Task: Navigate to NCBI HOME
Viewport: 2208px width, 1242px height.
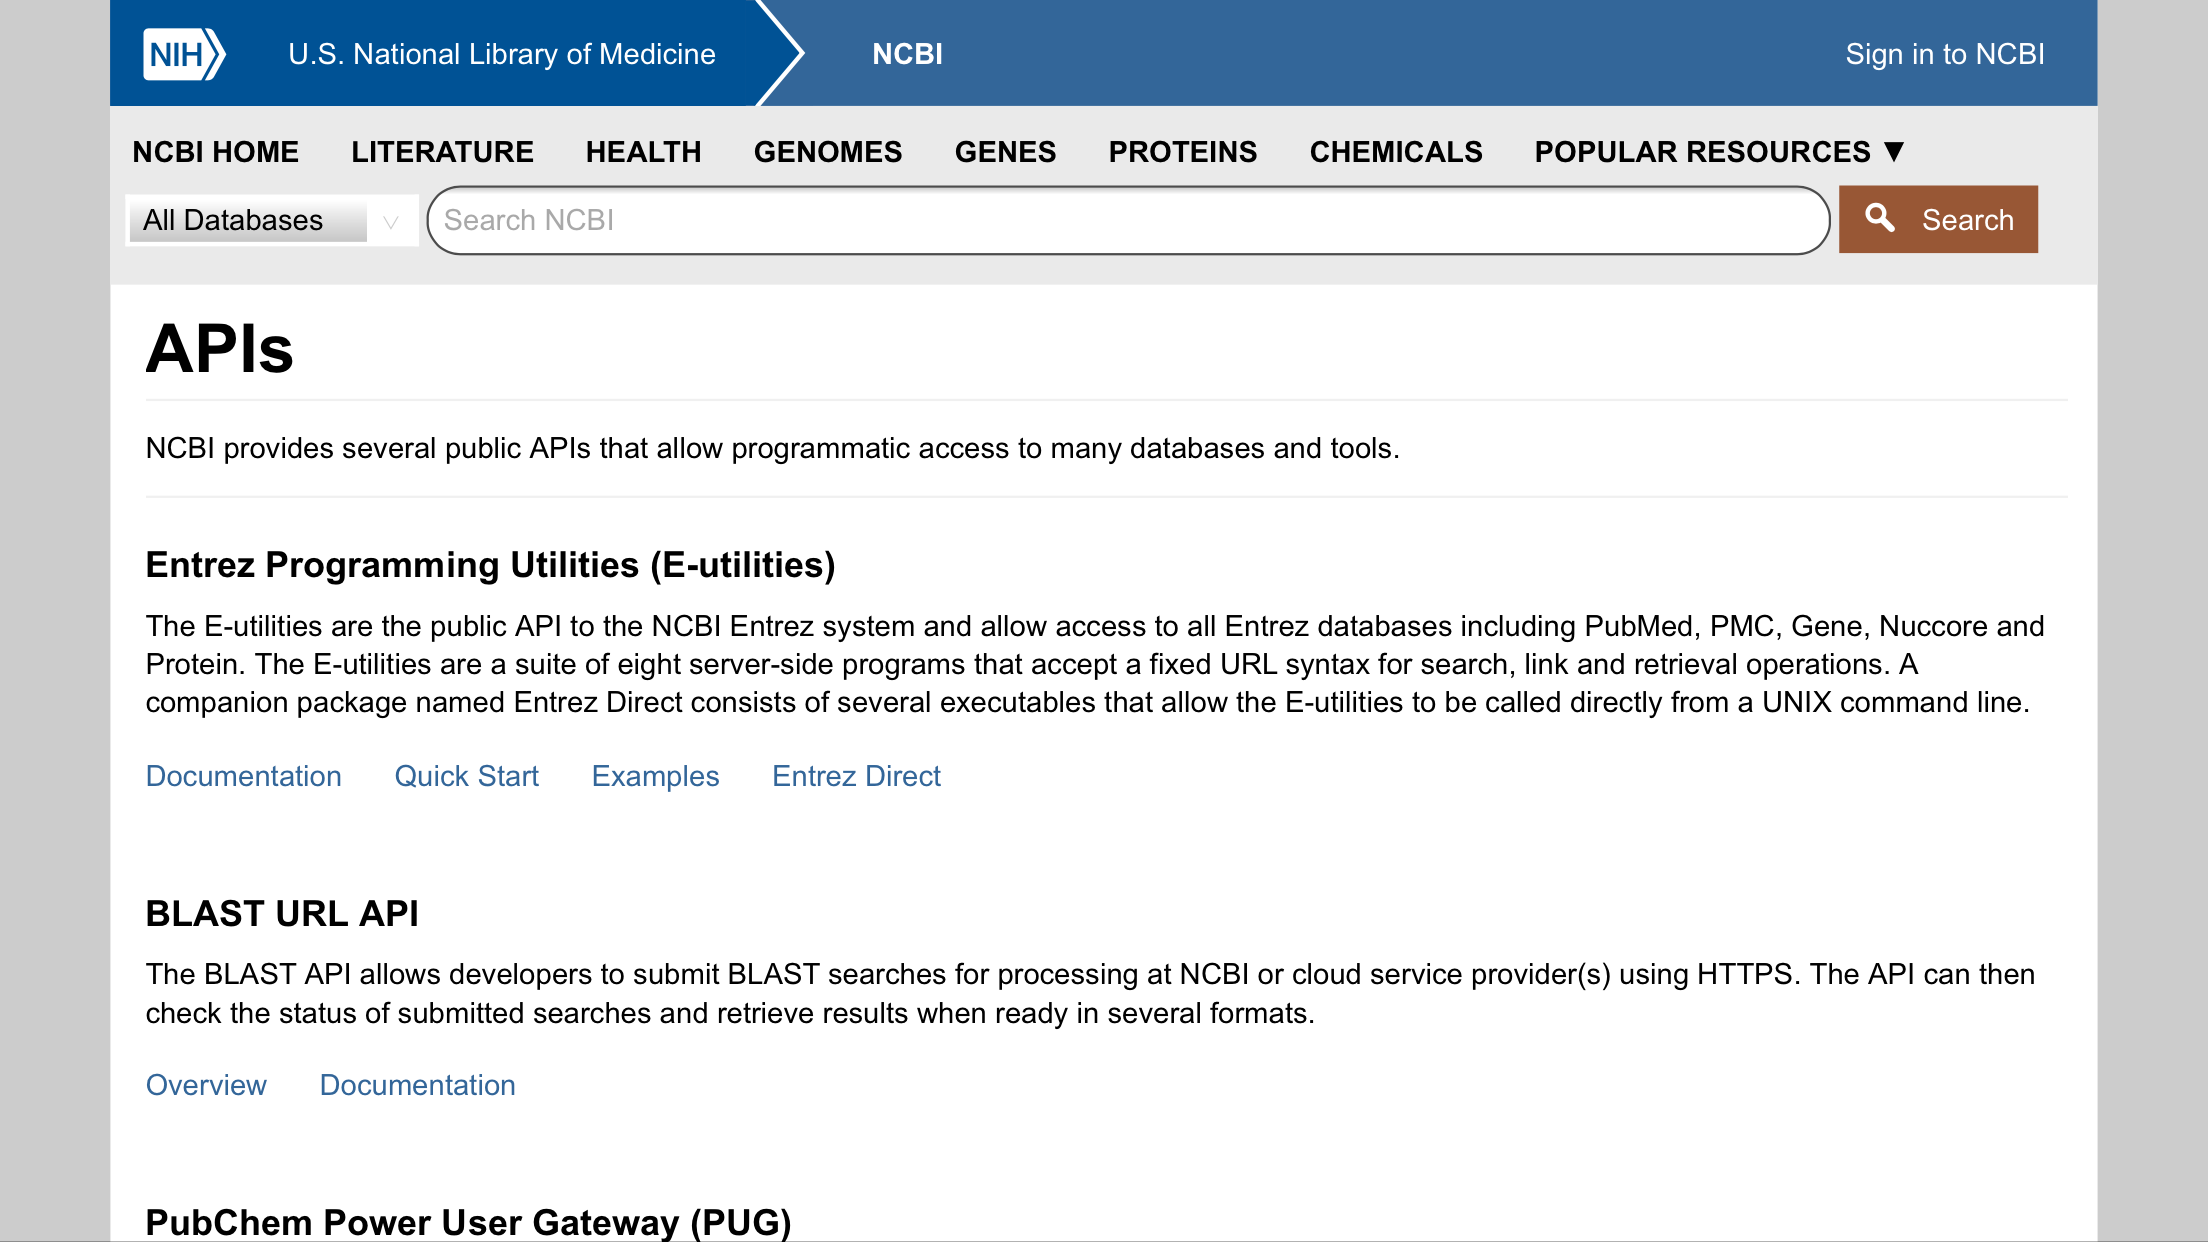Action: (216, 151)
